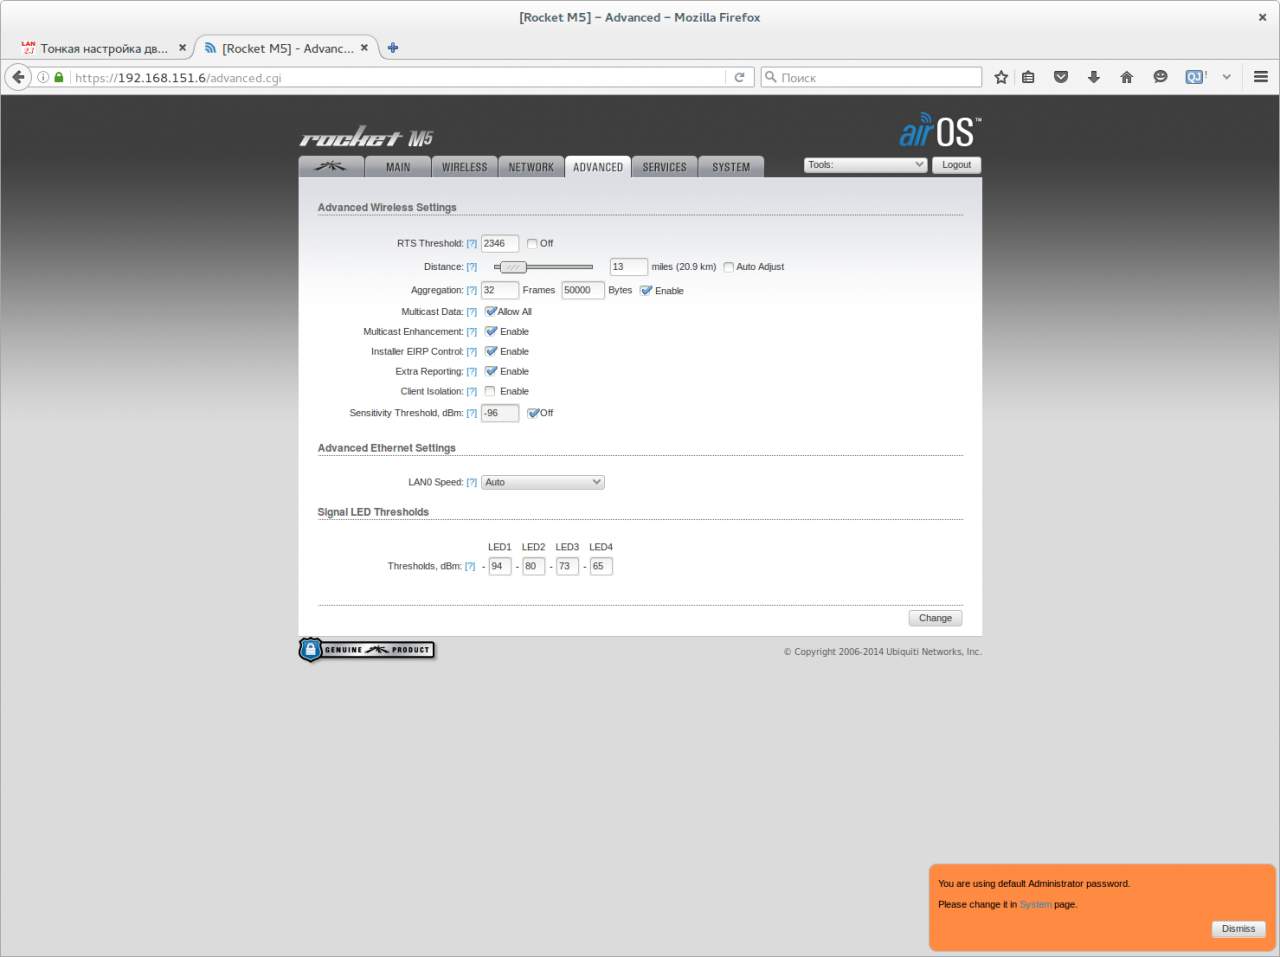Open help for Aggregation
Image resolution: width=1280 pixels, height=957 pixels.
tap(472, 291)
